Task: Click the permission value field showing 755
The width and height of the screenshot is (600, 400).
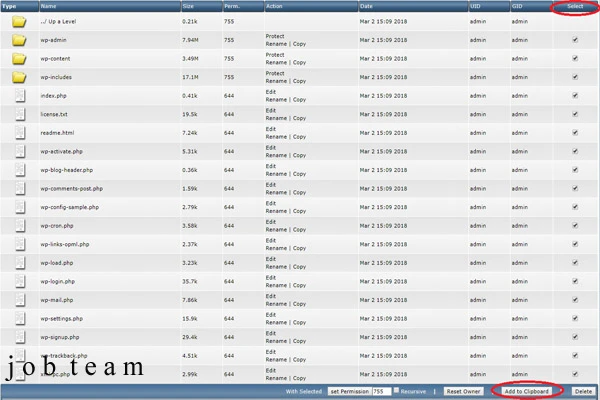Action: (x=380, y=390)
